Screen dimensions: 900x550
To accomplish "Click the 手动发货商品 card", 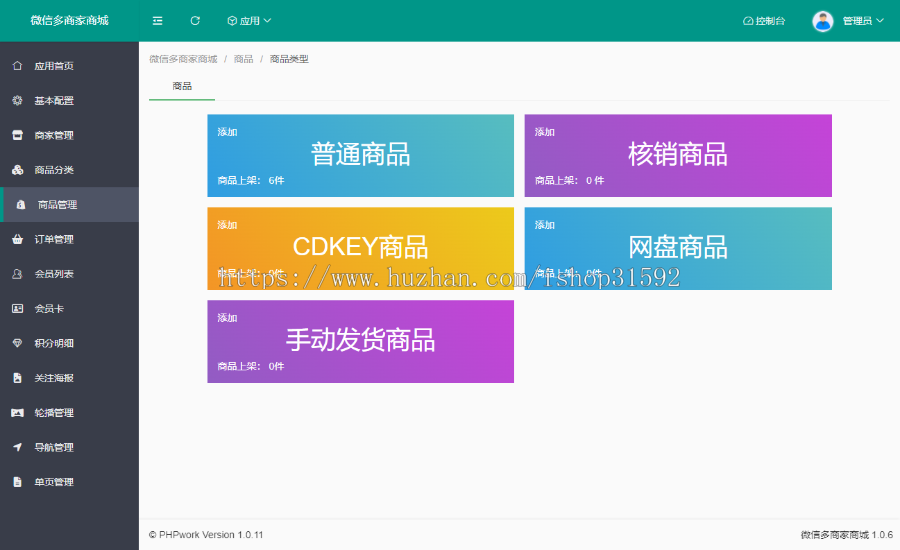I will [x=360, y=341].
